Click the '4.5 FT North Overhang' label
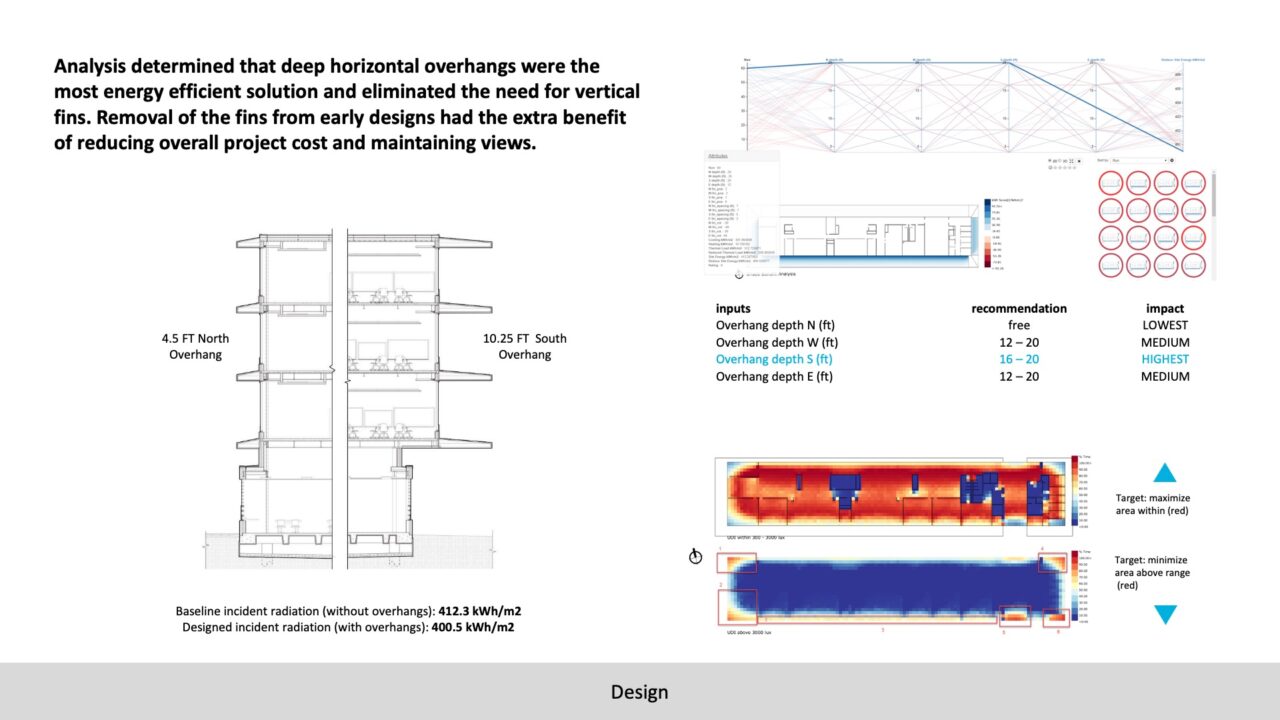This screenshot has width=1280, height=720. coord(193,346)
